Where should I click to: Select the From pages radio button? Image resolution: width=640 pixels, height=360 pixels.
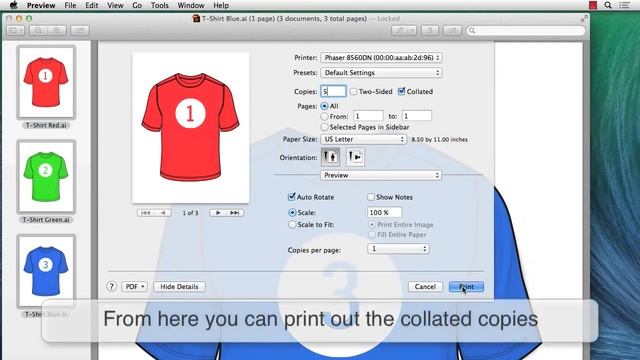click(324, 117)
